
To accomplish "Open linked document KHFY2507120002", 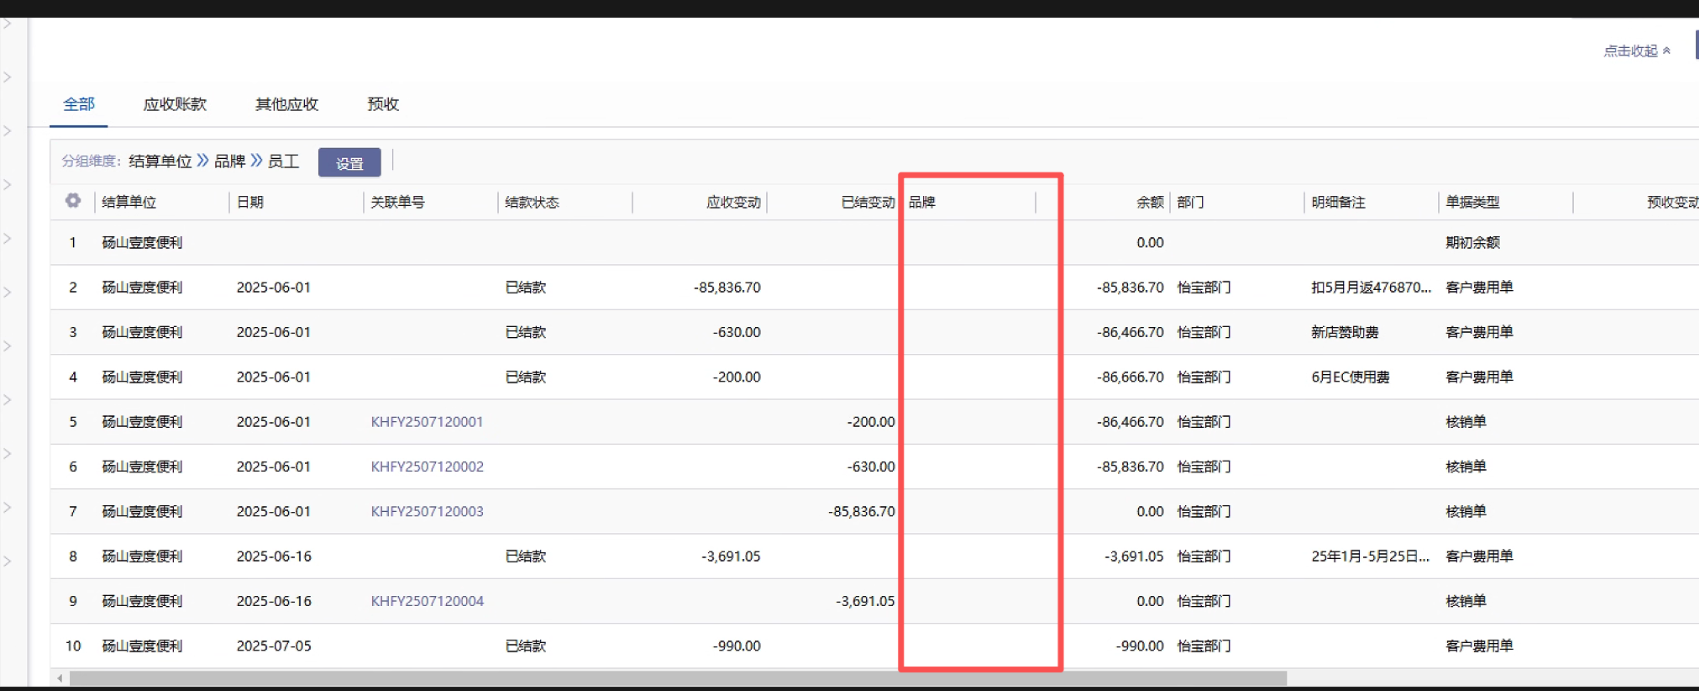I will point(427,467).
